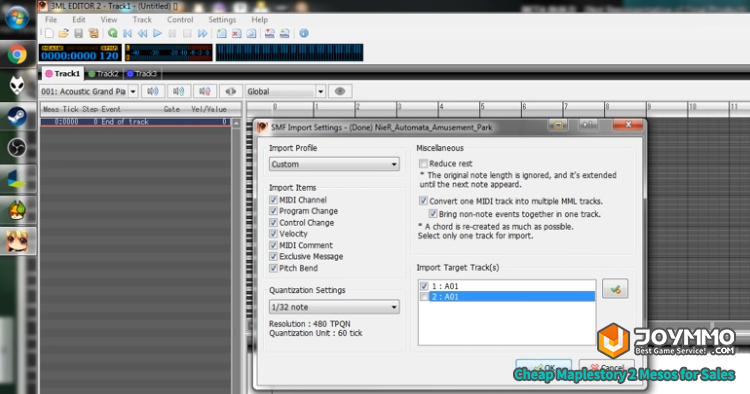Open Steam from the taskbar
This screenshot has width=750, height=394.
click(17, 117)
